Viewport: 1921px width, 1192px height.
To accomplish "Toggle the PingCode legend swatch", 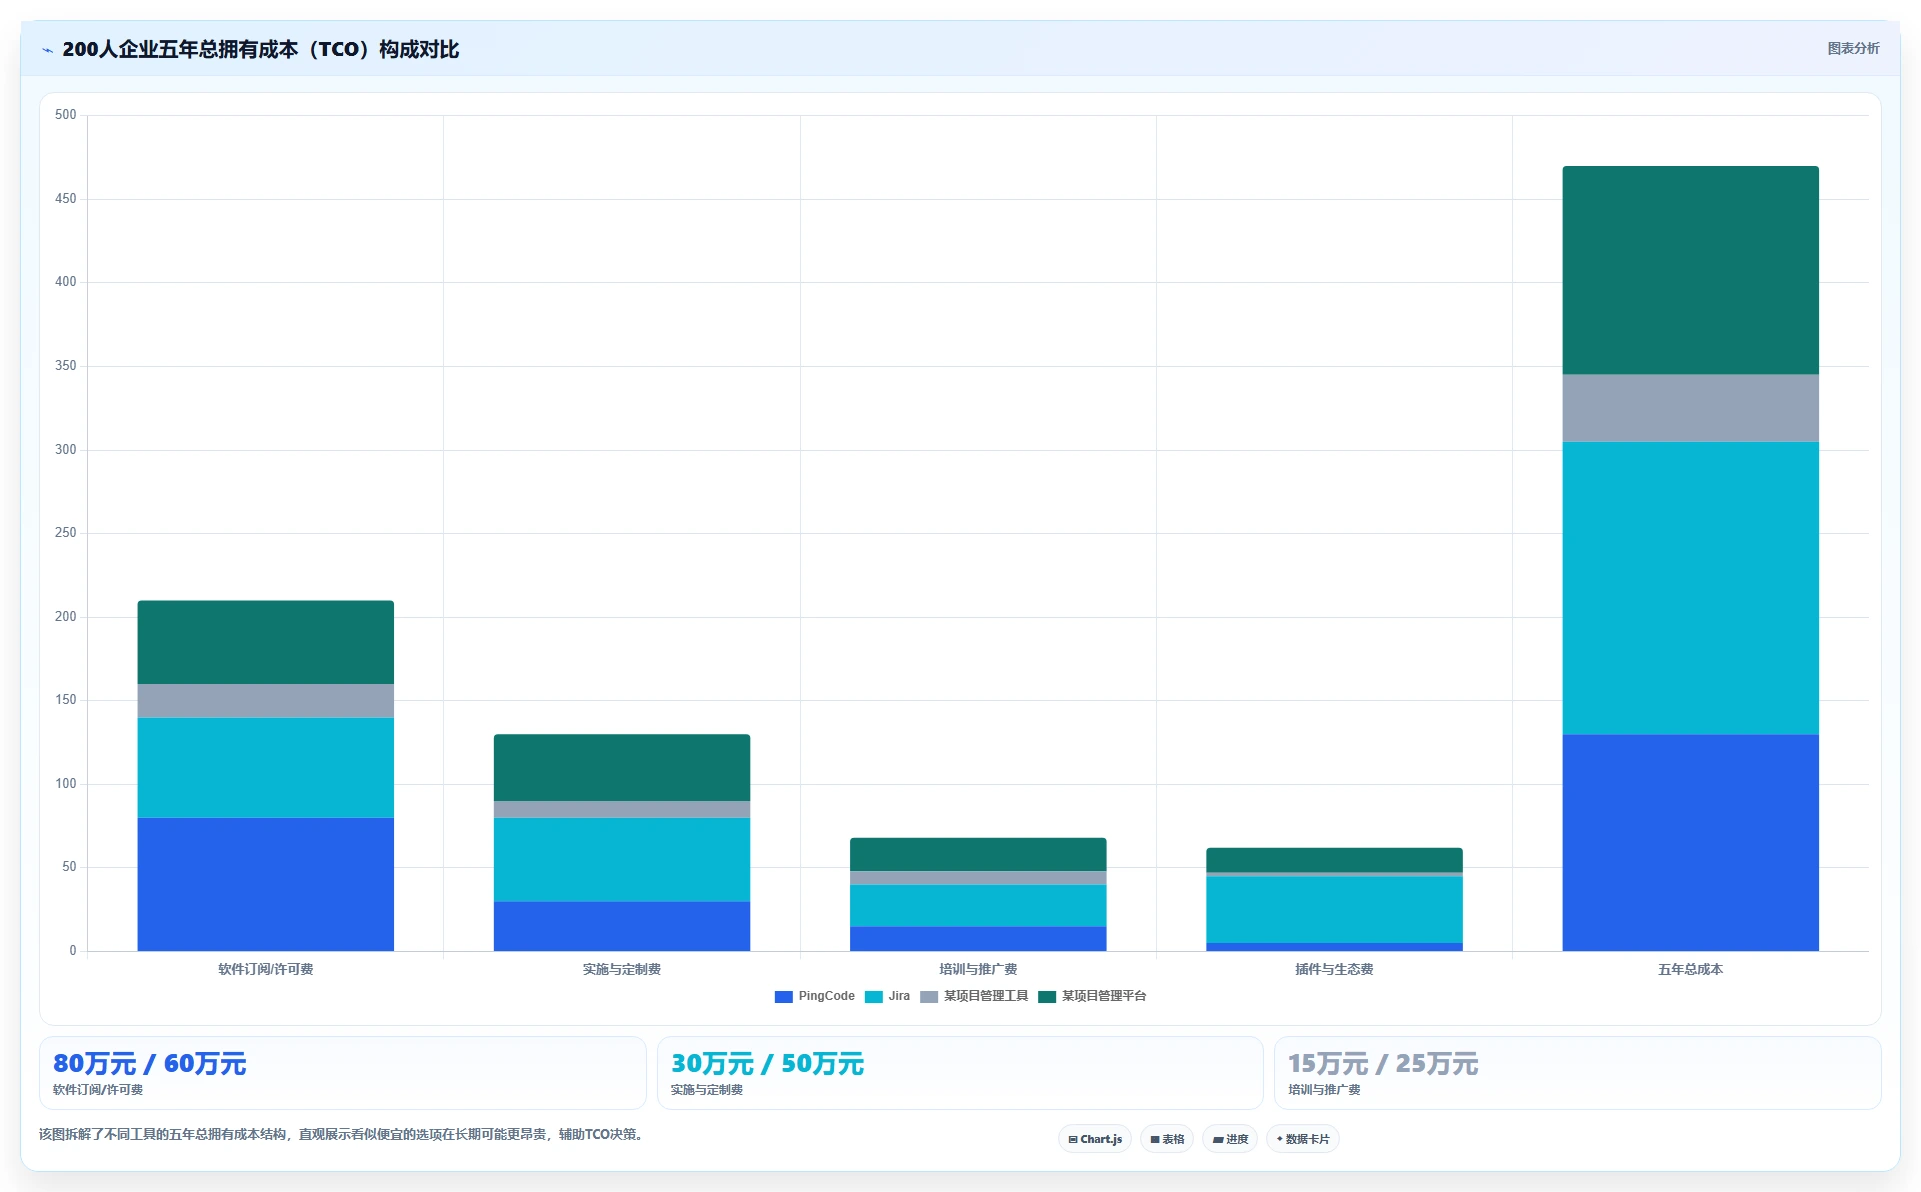I will 784,997.
